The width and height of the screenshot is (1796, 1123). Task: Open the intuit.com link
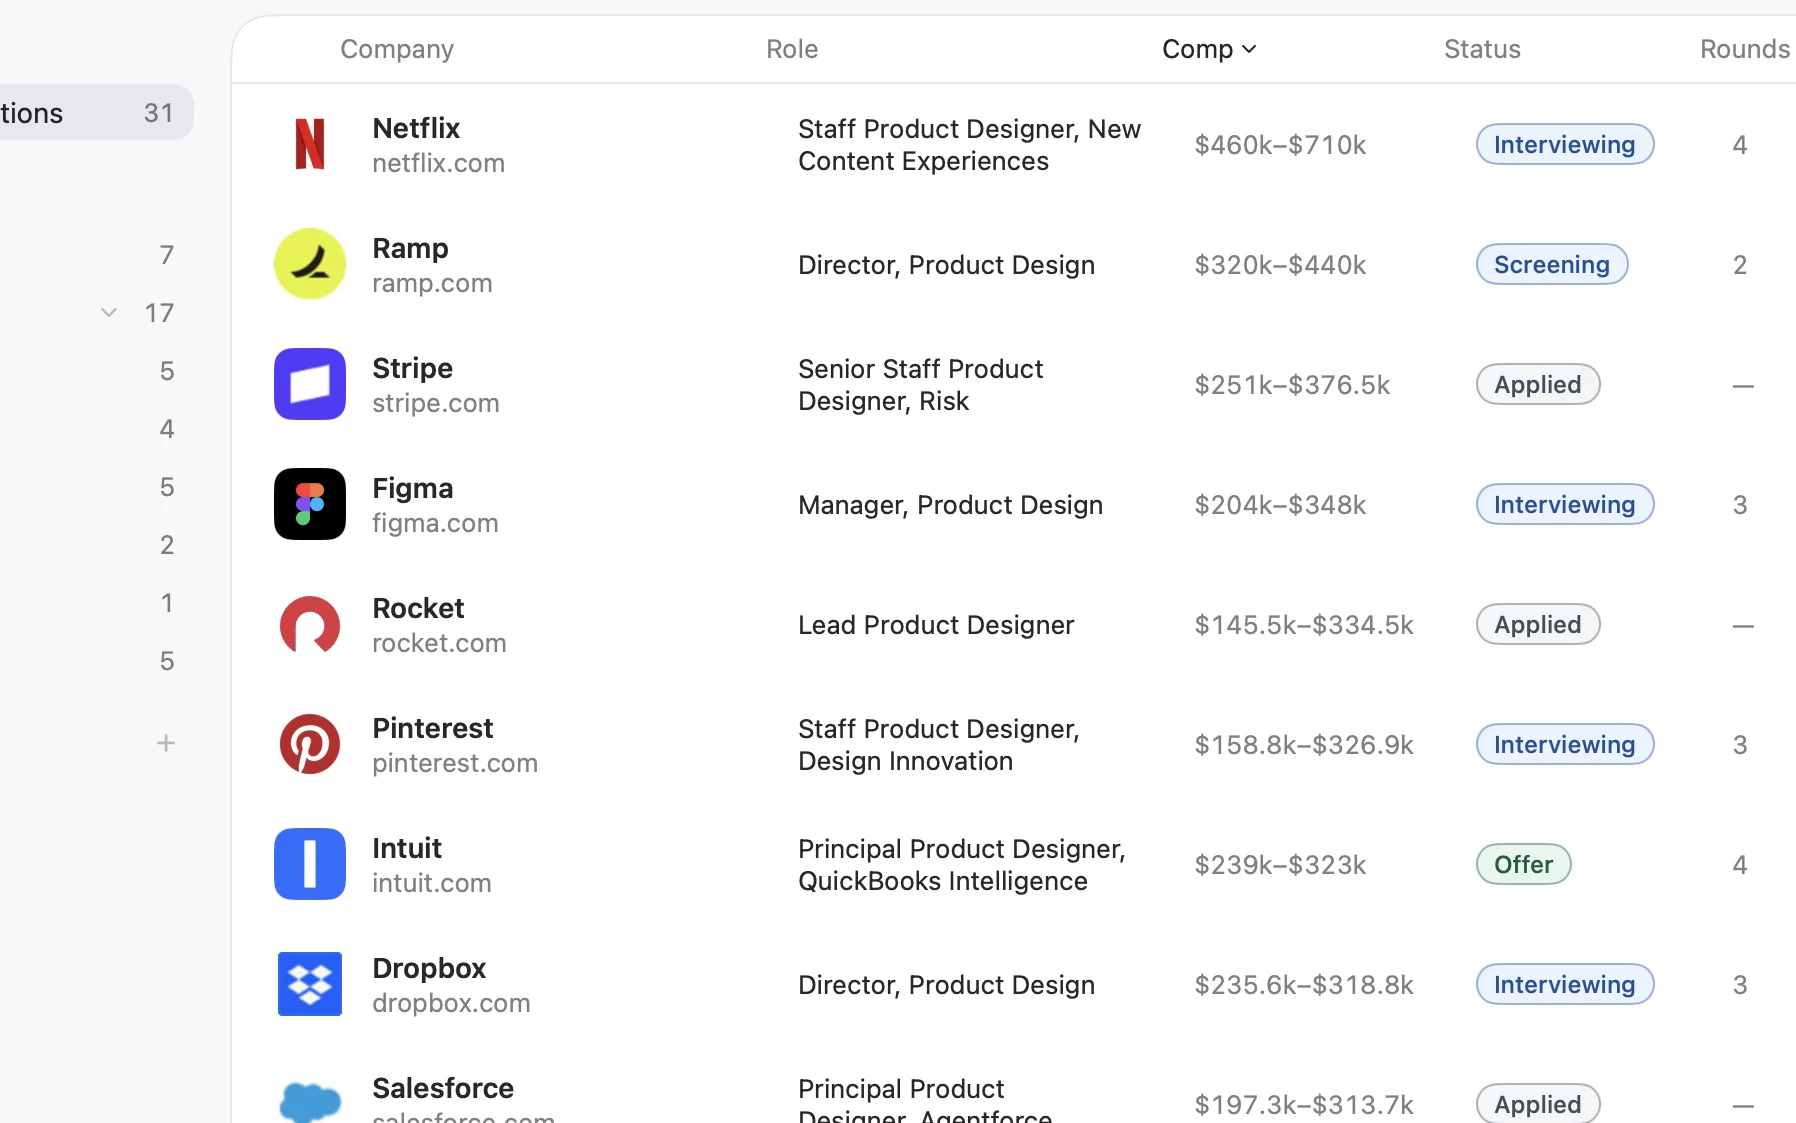coord(432,883)
